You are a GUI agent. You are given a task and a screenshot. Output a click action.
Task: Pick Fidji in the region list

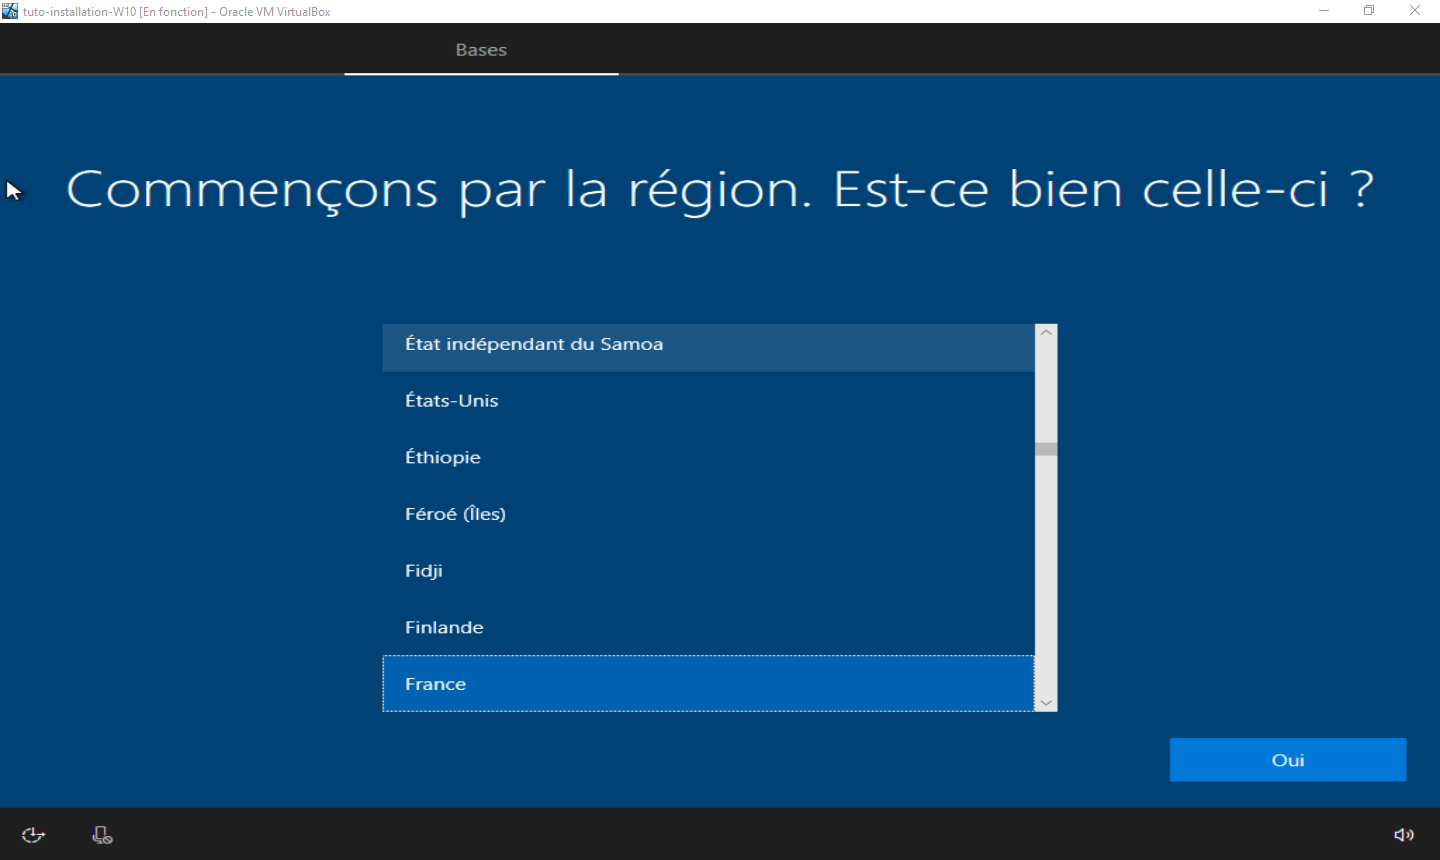pos(708,571)
